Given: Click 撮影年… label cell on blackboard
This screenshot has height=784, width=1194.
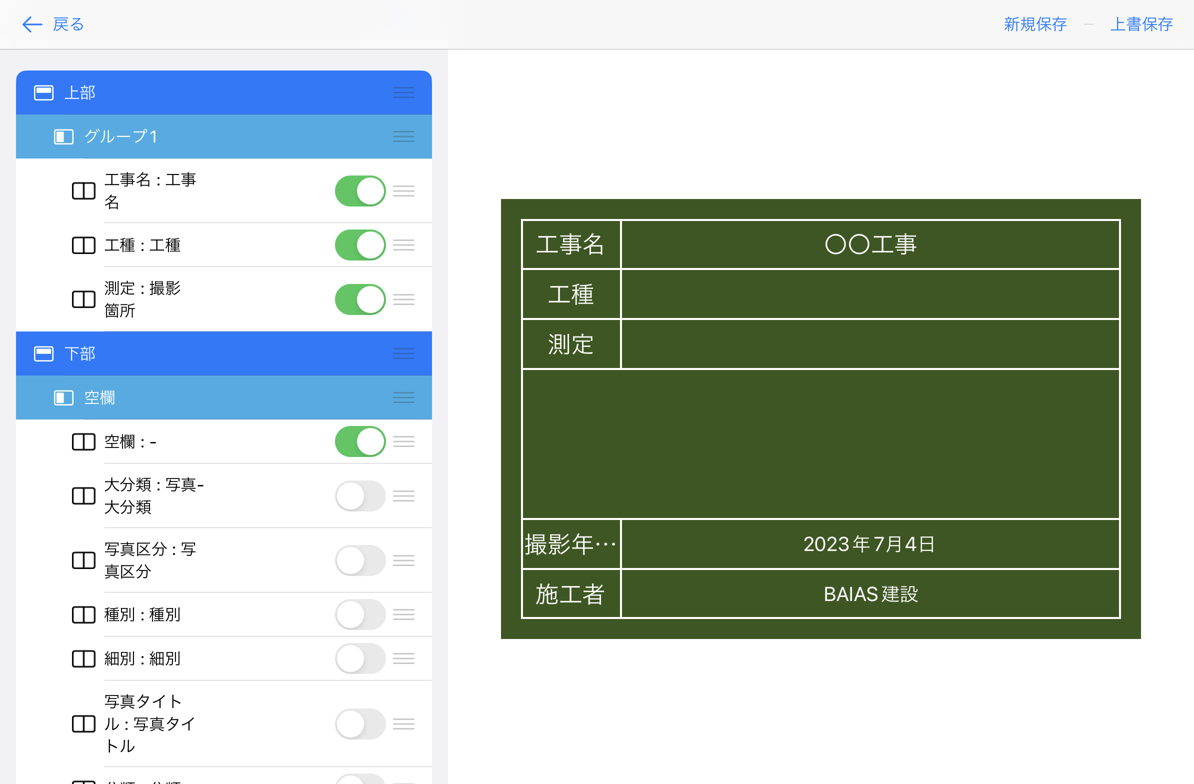Looking at the screenshot, I should (571, 544).
